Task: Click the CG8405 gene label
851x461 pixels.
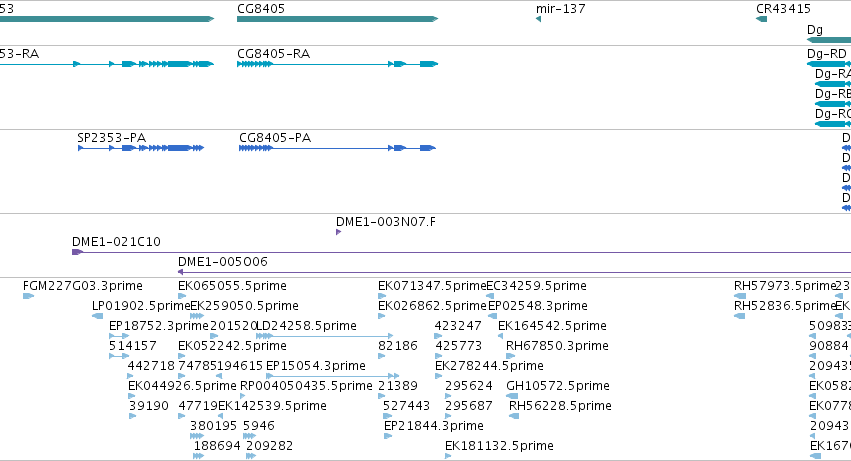Action: (261, 9)
